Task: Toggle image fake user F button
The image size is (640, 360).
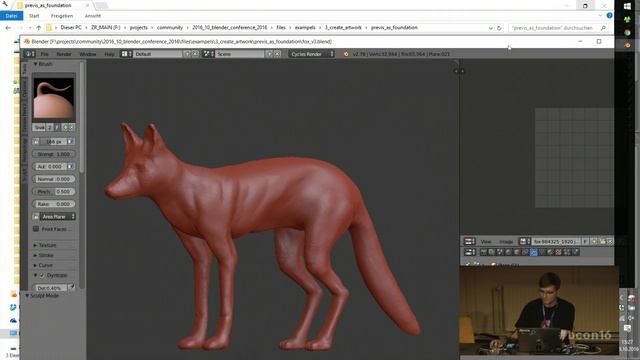Action: (585, 242)
